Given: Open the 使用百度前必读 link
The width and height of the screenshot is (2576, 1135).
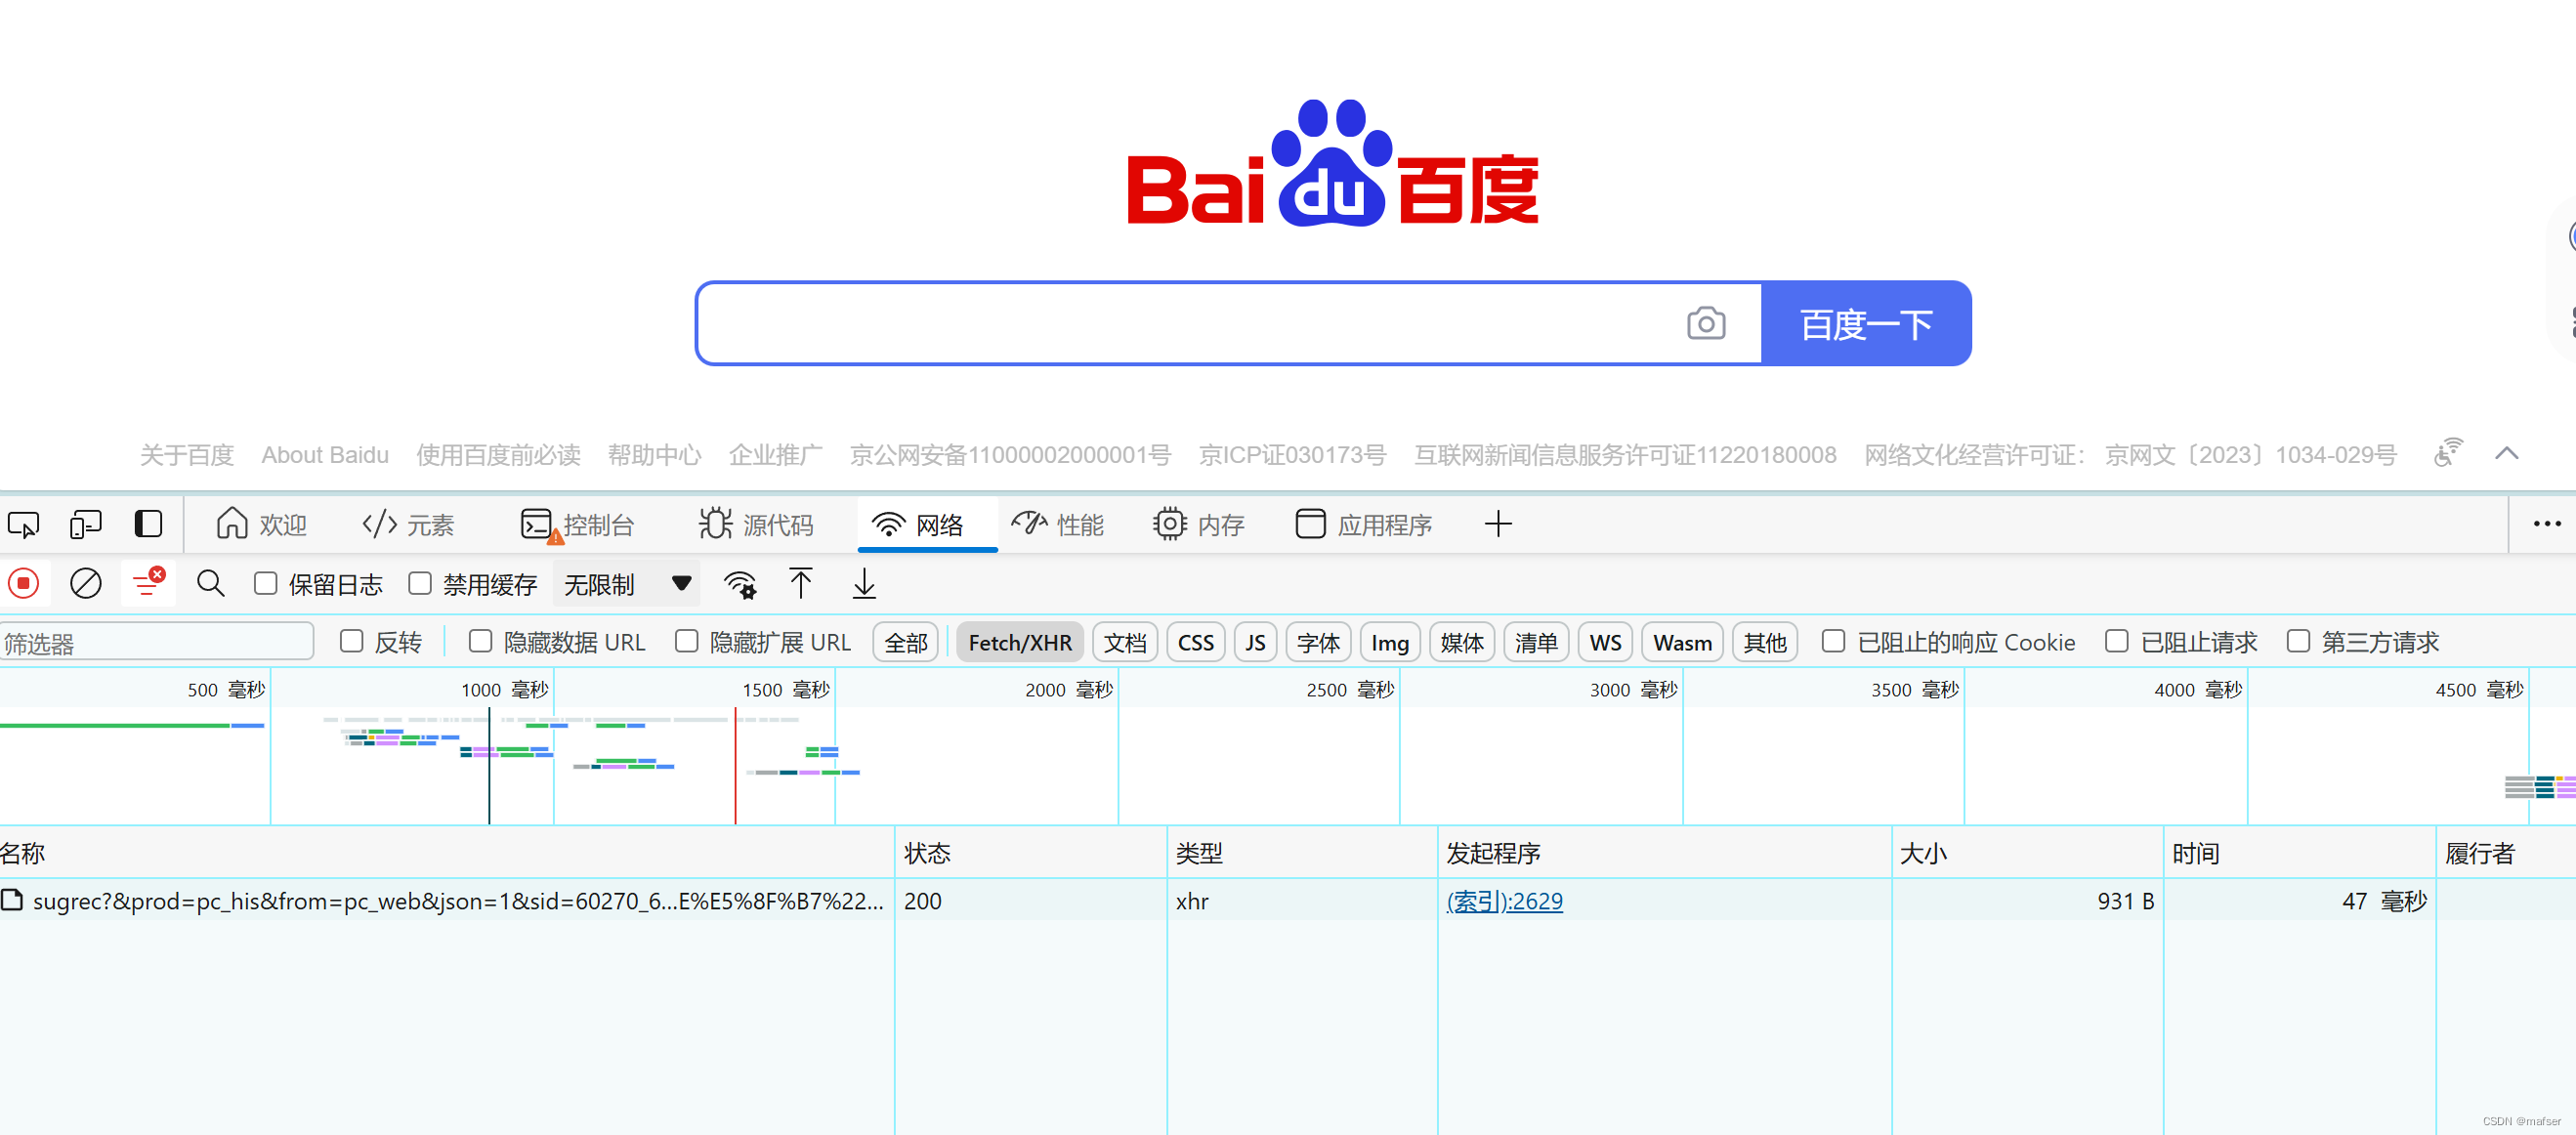Looking at the screenshot, I should pyautogui.click(x=498, y=455).
